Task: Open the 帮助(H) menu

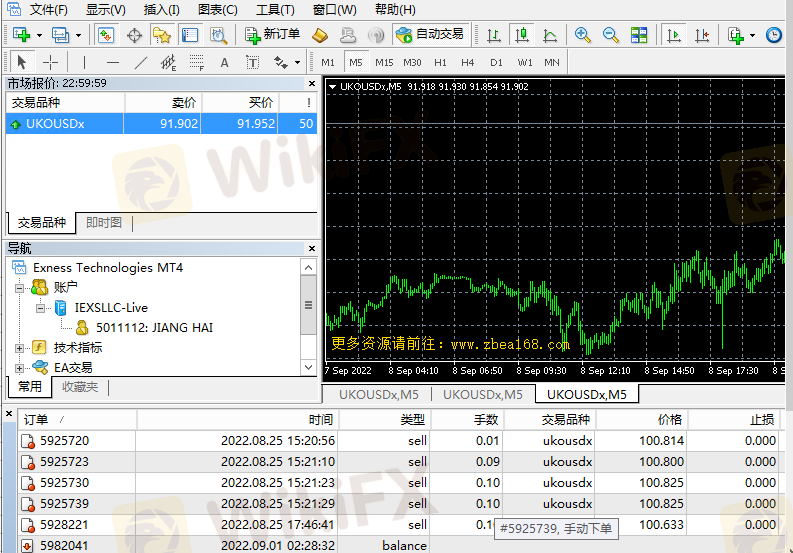Action: click(395, 9)
